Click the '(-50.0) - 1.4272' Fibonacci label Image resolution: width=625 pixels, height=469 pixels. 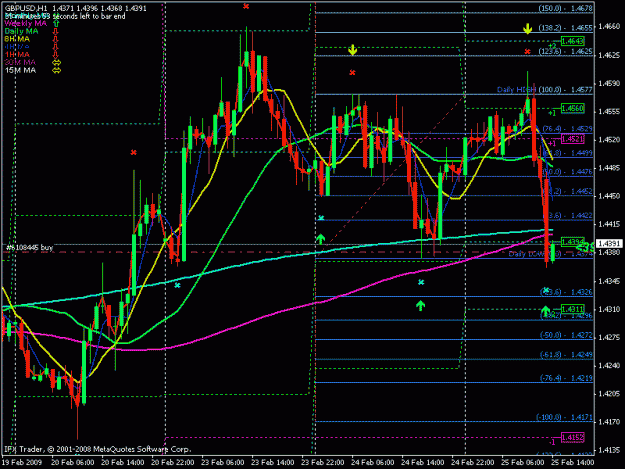click(x=566, y=335)
